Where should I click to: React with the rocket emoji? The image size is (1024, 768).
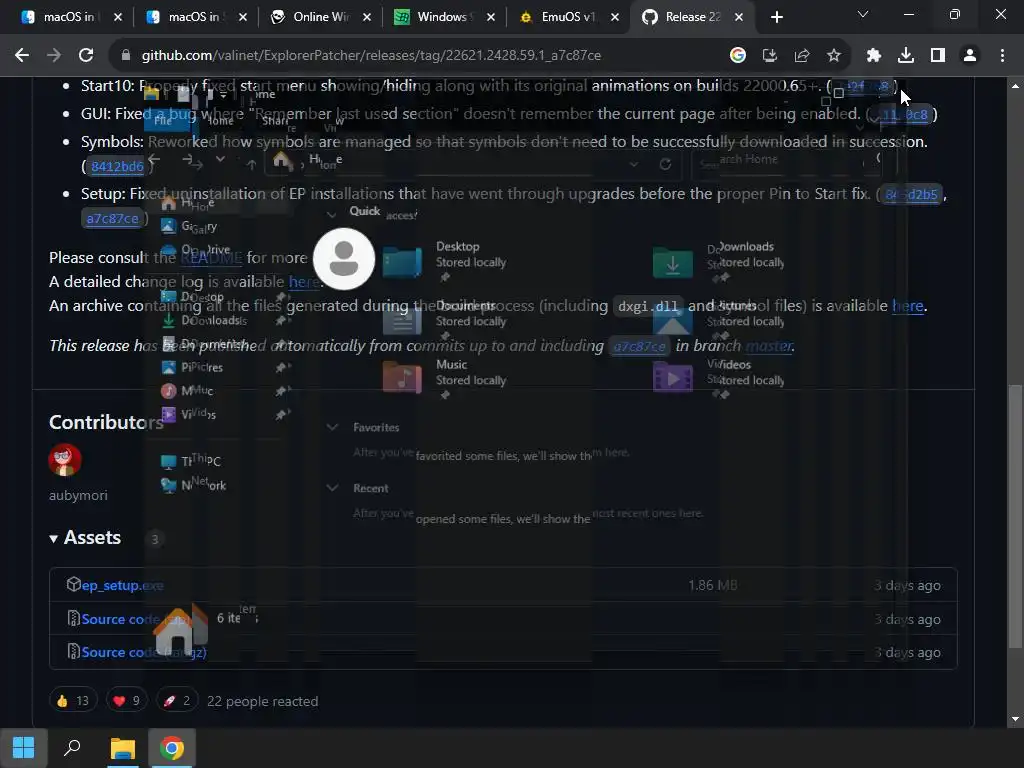[177, 701]
